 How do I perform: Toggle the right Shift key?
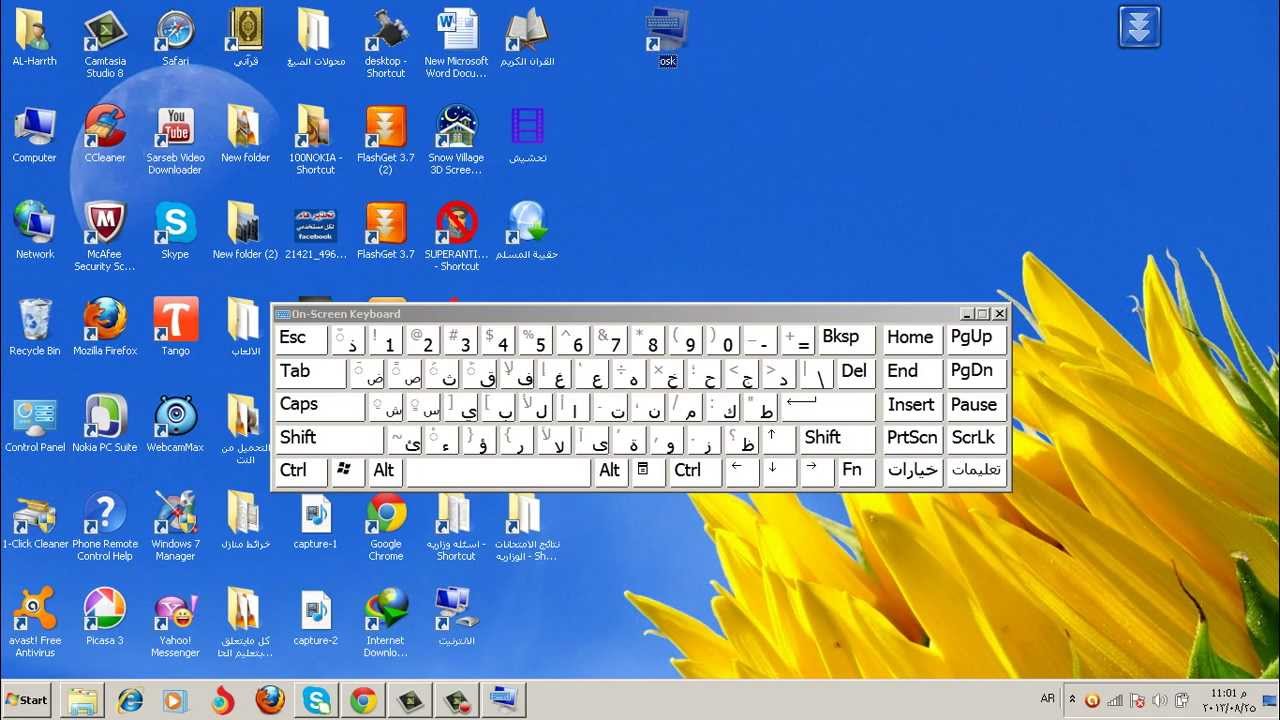pyautogui.click(x=838, y=438)
